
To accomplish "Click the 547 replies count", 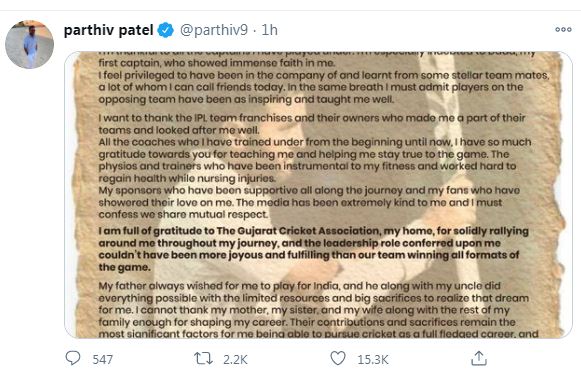I will (x=103, y=359).
